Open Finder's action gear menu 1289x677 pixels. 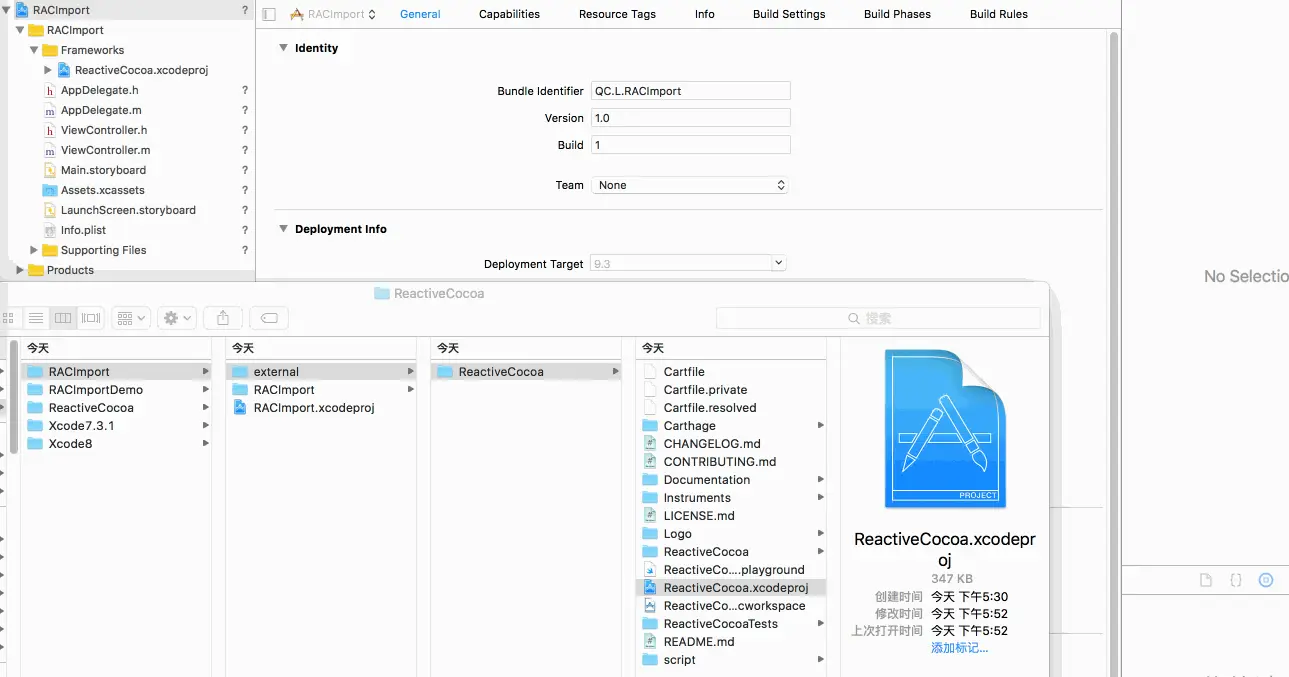pyautogui.click(x=177, y=318)
